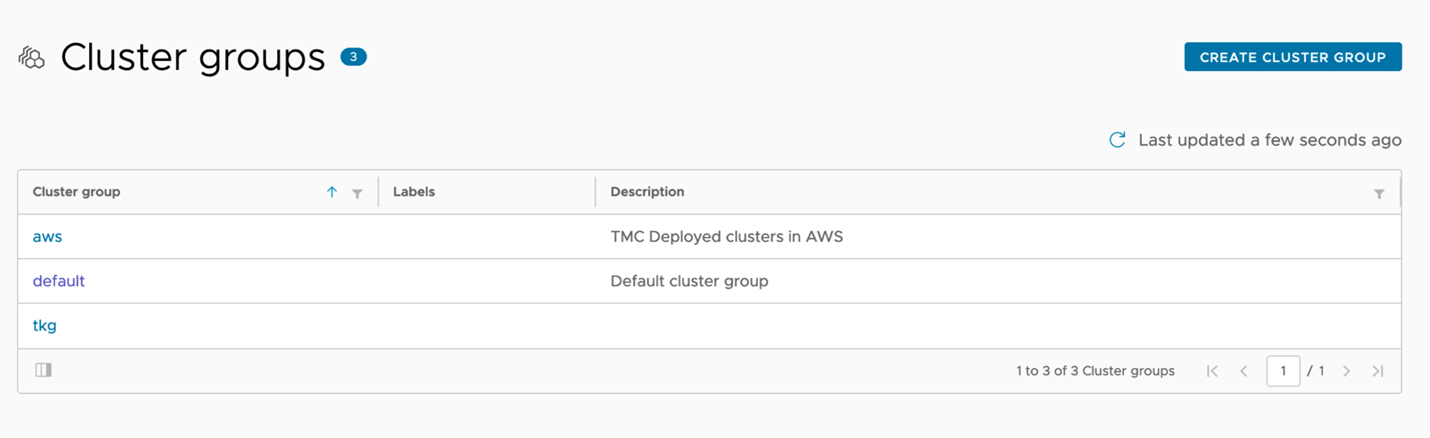Open the default cluster group link

(58, 281)
